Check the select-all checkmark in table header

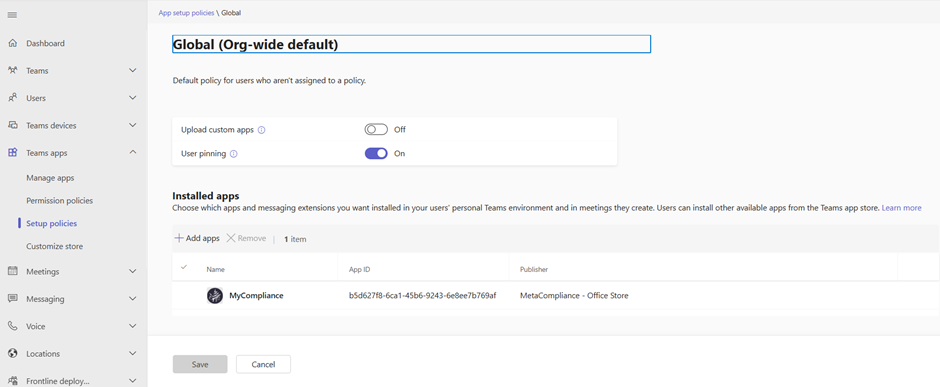click(x=184, y=267)
